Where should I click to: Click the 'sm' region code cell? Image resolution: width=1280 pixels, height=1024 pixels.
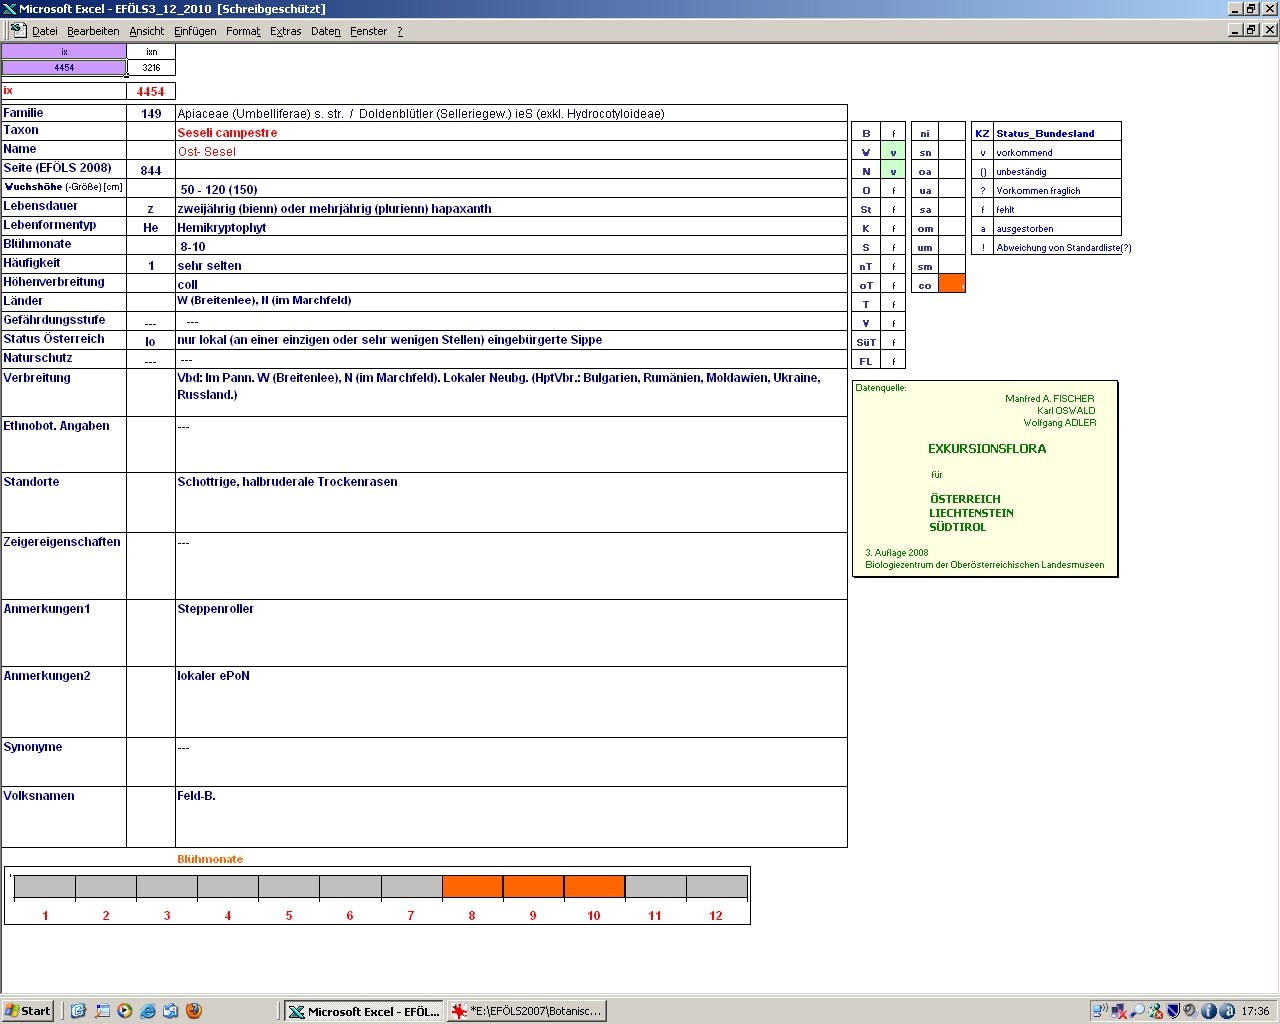[x=925, y=266]
